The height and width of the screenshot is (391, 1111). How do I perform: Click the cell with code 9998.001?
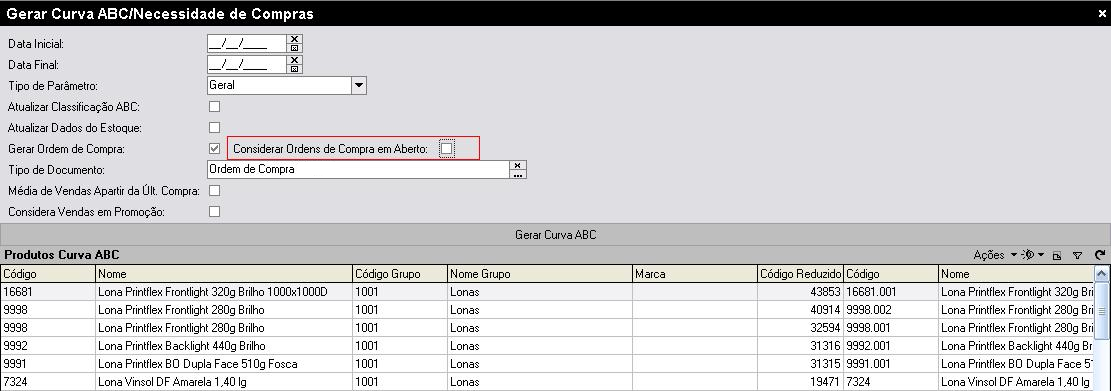[891, 328]
